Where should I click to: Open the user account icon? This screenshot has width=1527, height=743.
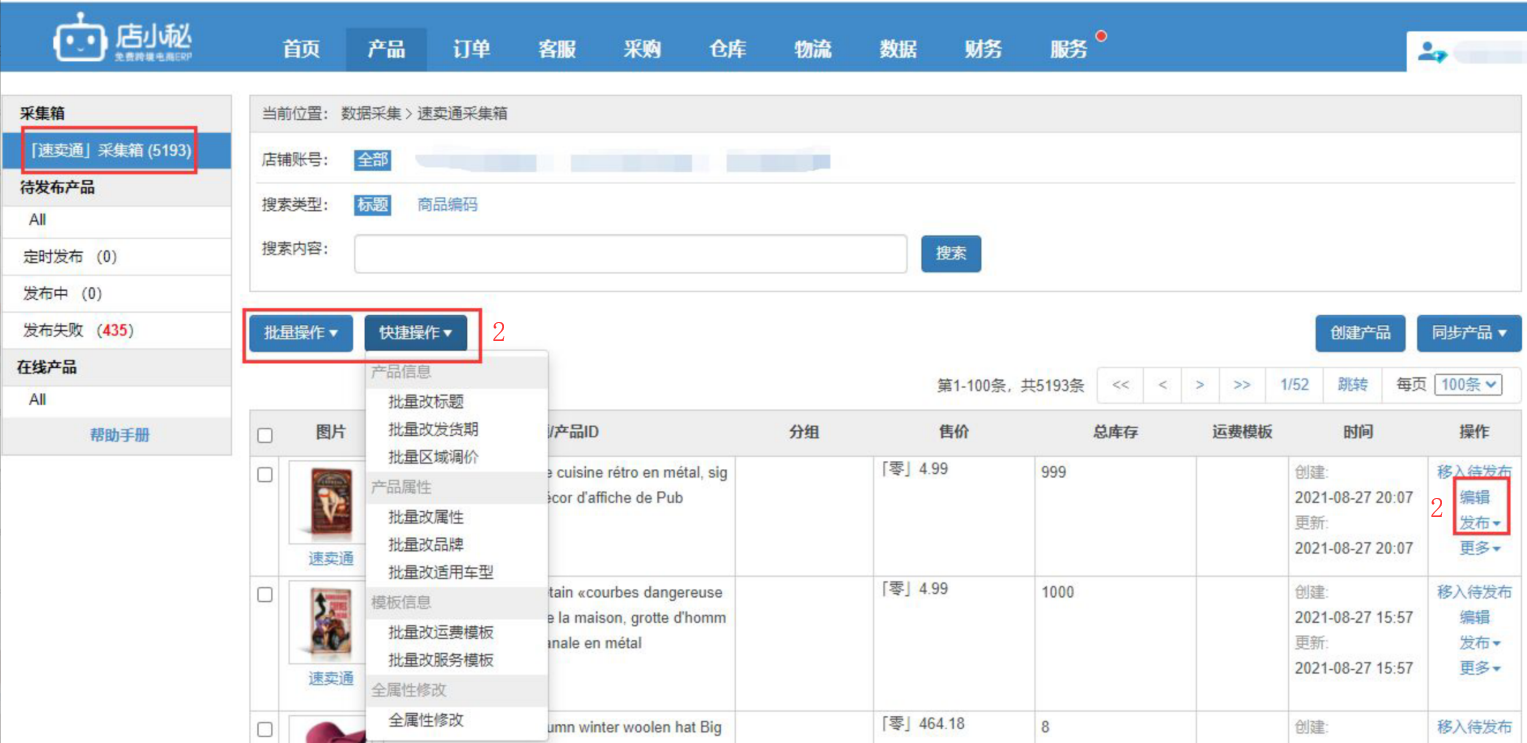[x=1431, y=53]
